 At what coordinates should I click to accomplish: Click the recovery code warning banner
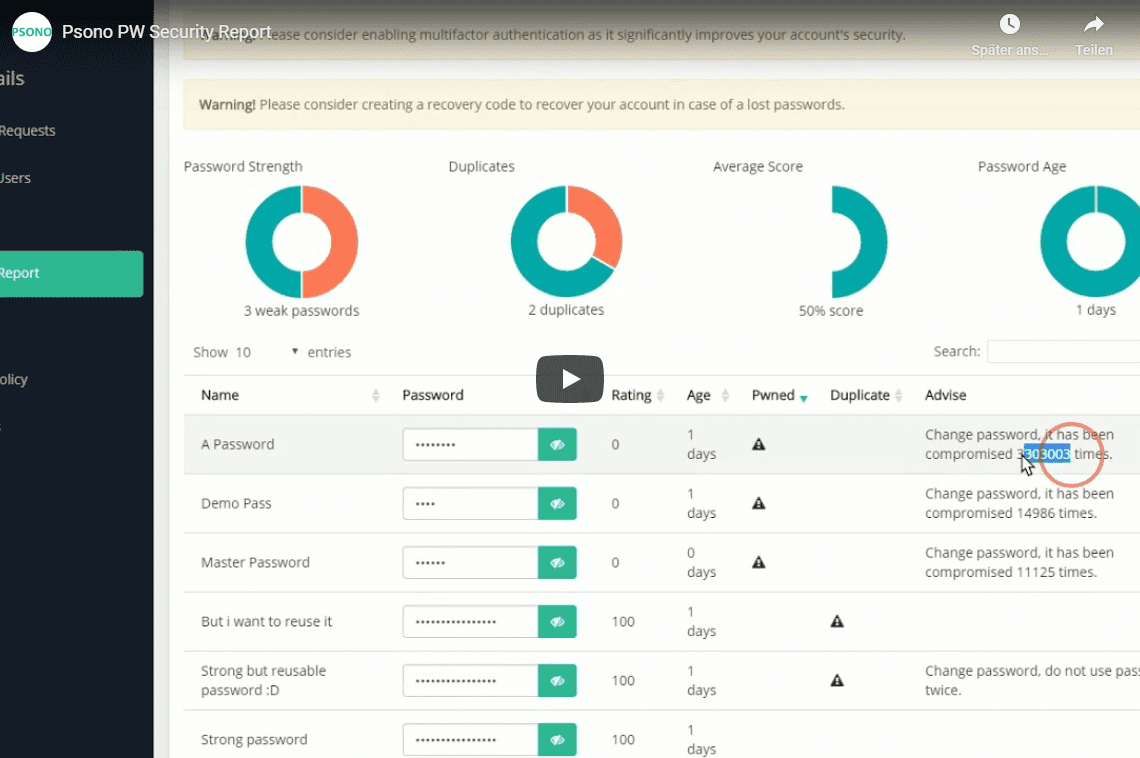click(662, 105)
